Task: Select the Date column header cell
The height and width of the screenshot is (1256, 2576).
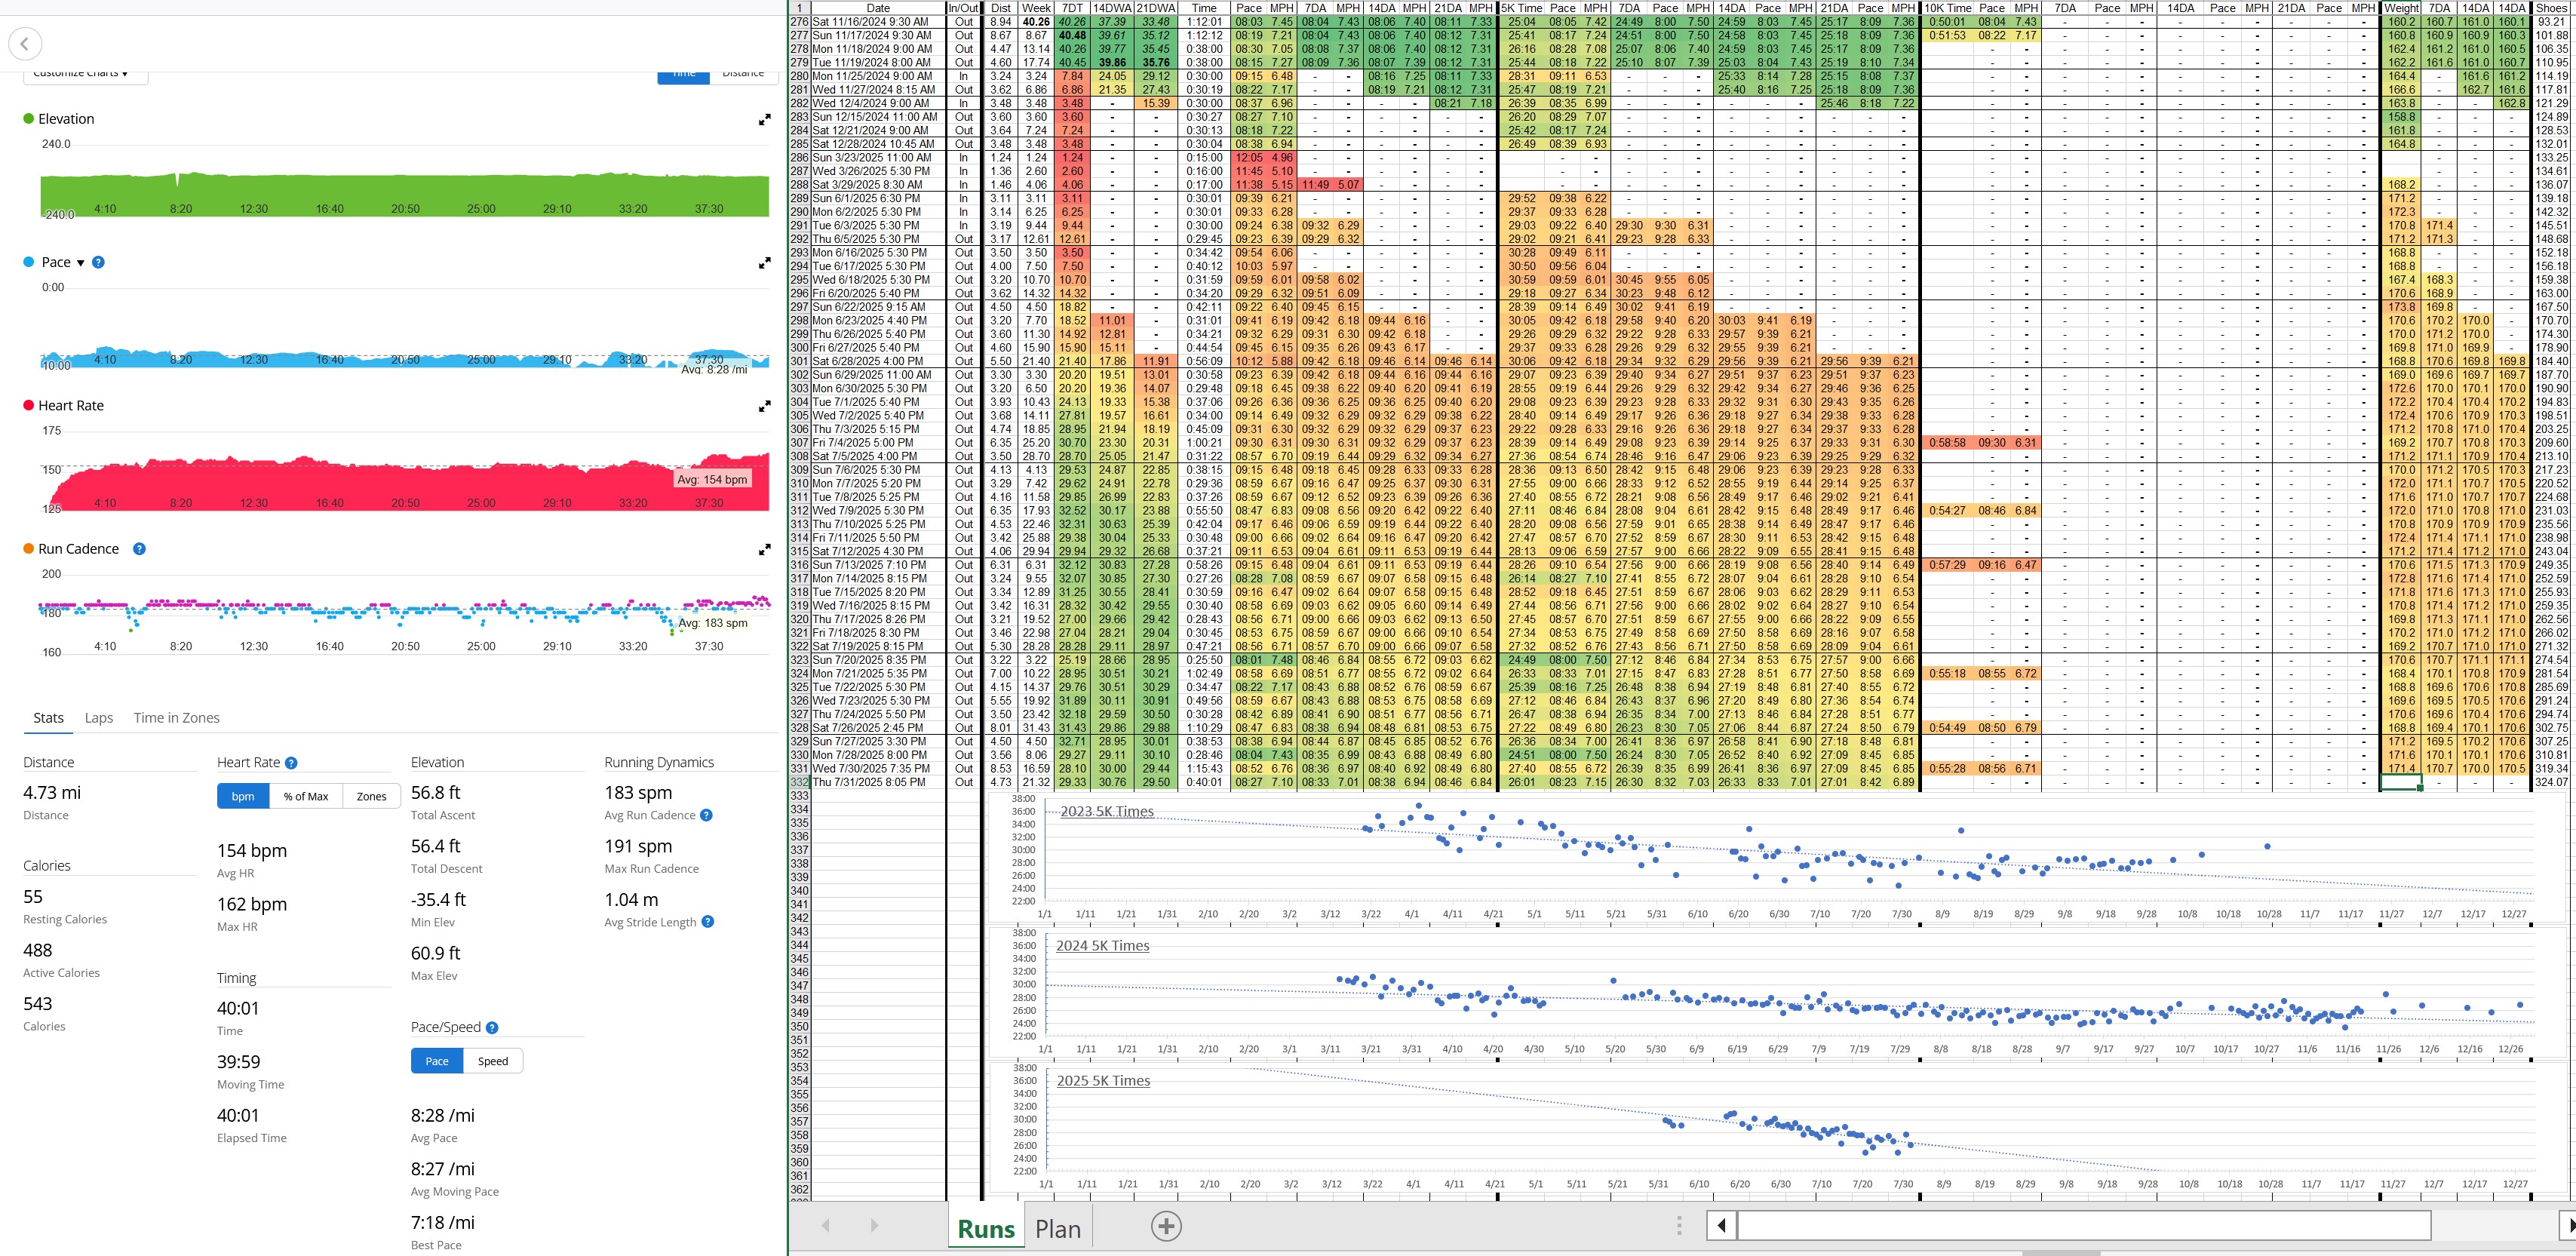Action: coord(878,8)
